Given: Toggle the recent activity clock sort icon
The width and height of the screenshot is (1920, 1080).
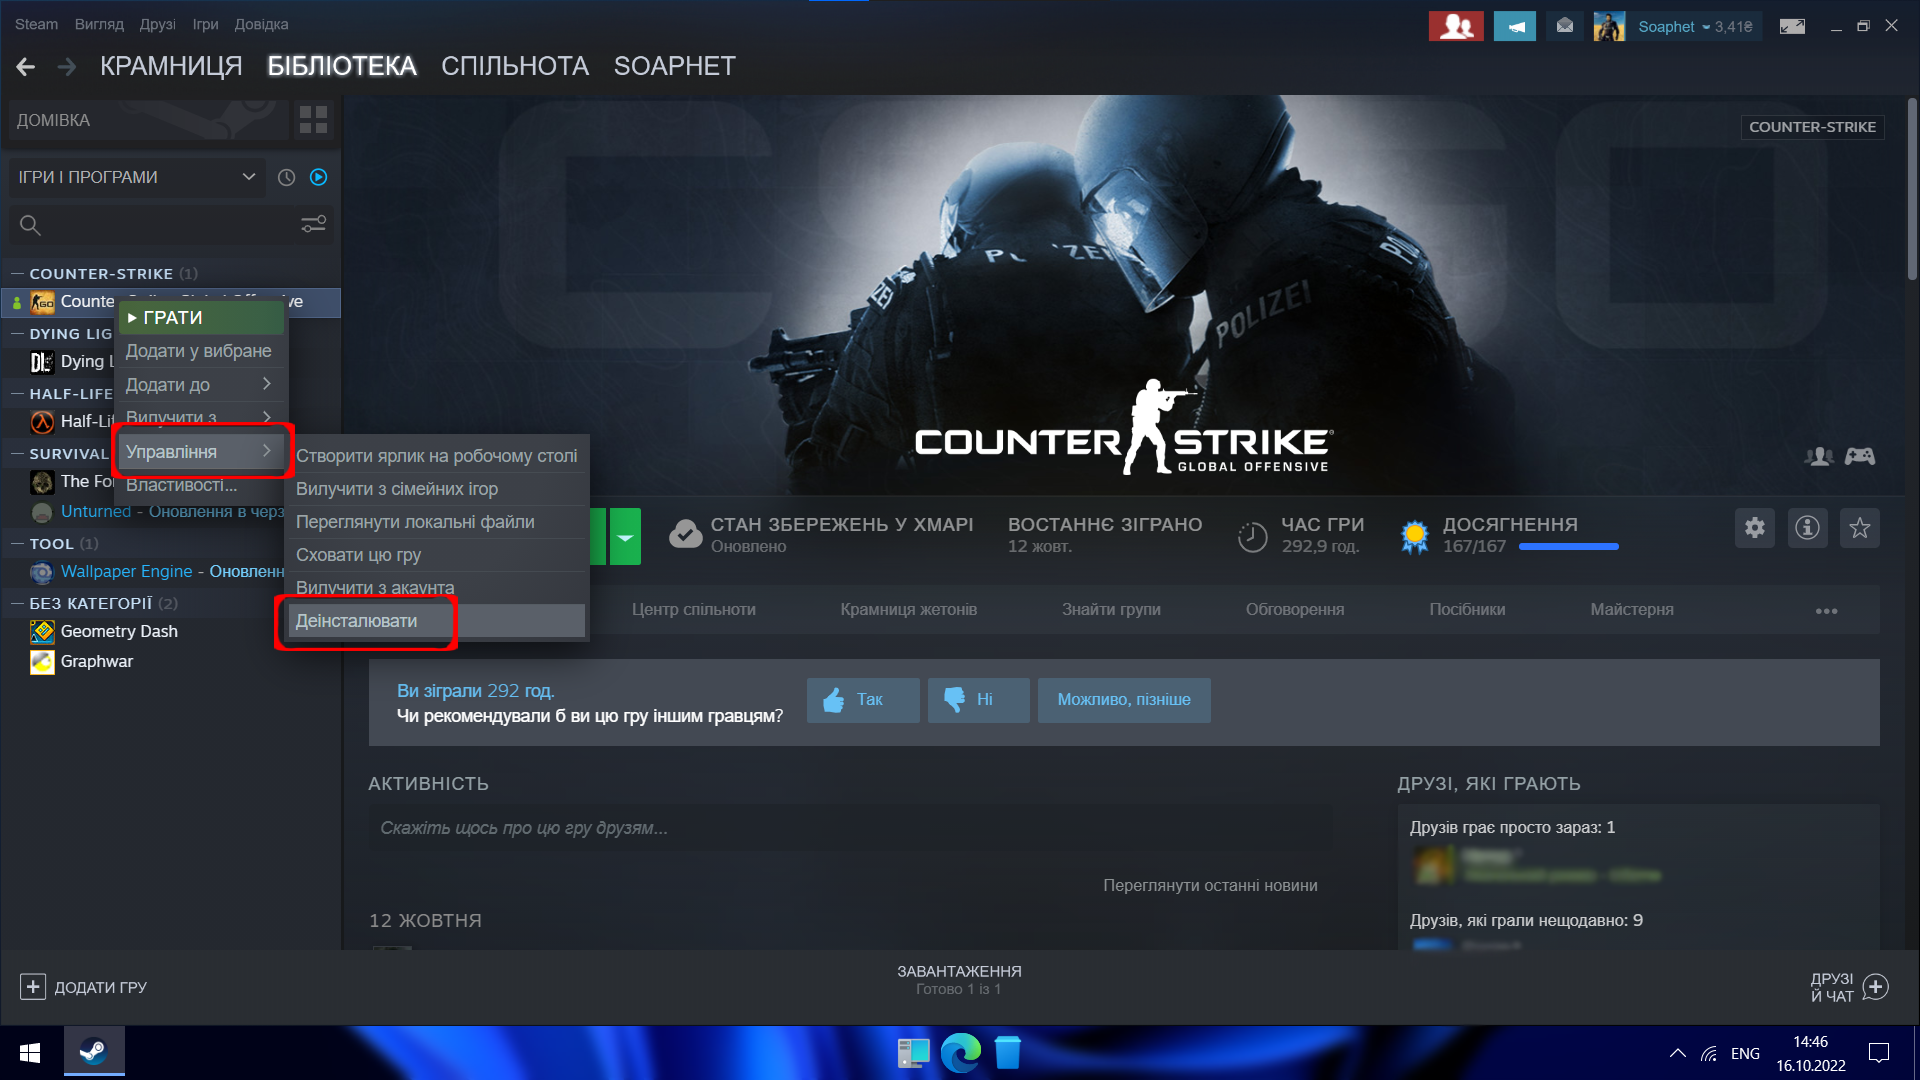Looking at the screenshot, I should pyautogui.click(x=286, y=177).
